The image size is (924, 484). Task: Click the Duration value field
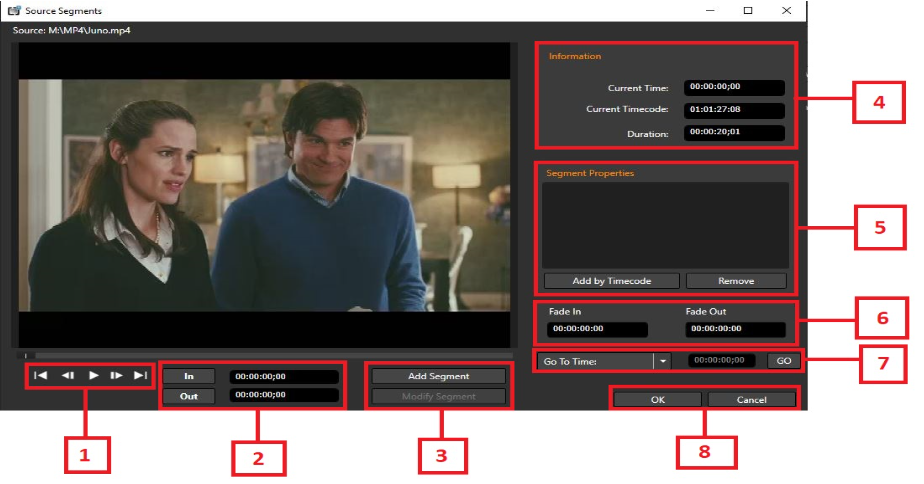tap(734, 132)
